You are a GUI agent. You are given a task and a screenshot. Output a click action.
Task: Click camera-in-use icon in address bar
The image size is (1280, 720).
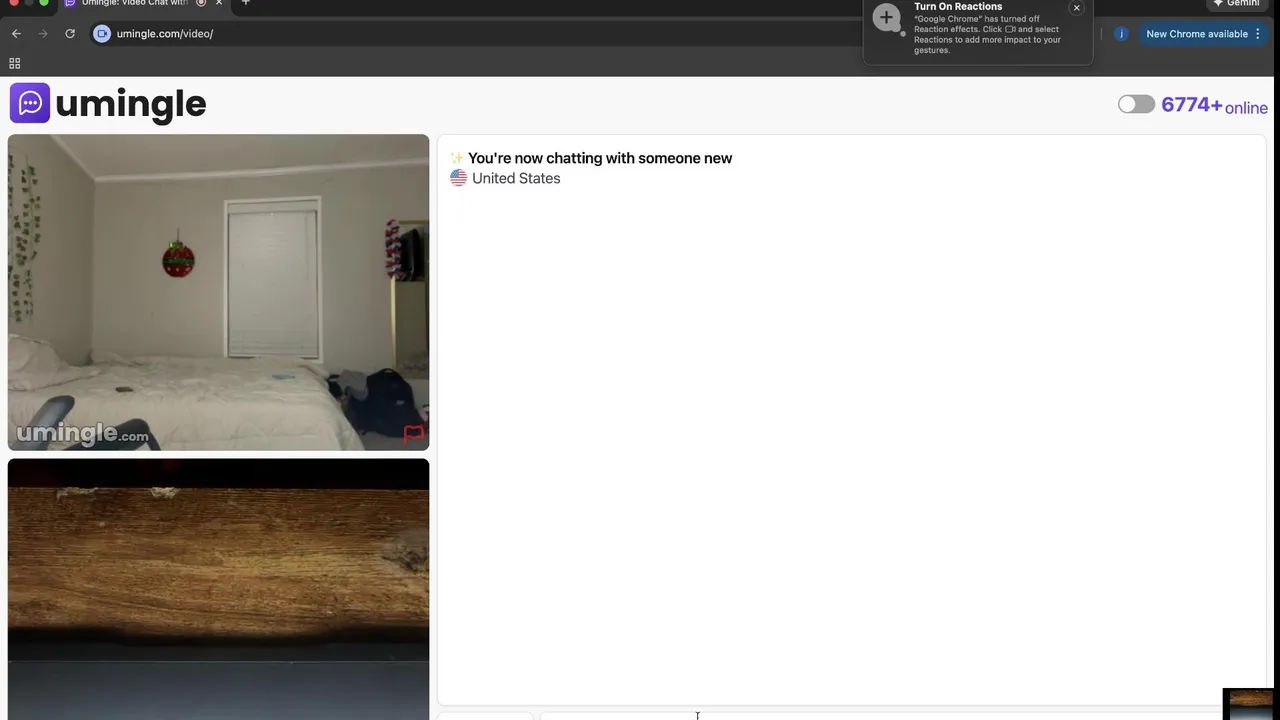(x=102, y=33)
